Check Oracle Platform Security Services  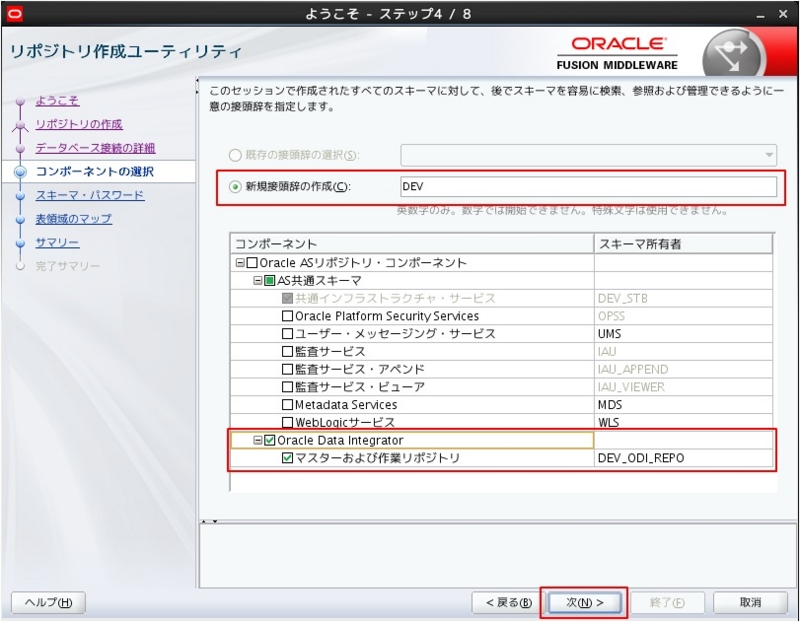(x=287, y=316)
